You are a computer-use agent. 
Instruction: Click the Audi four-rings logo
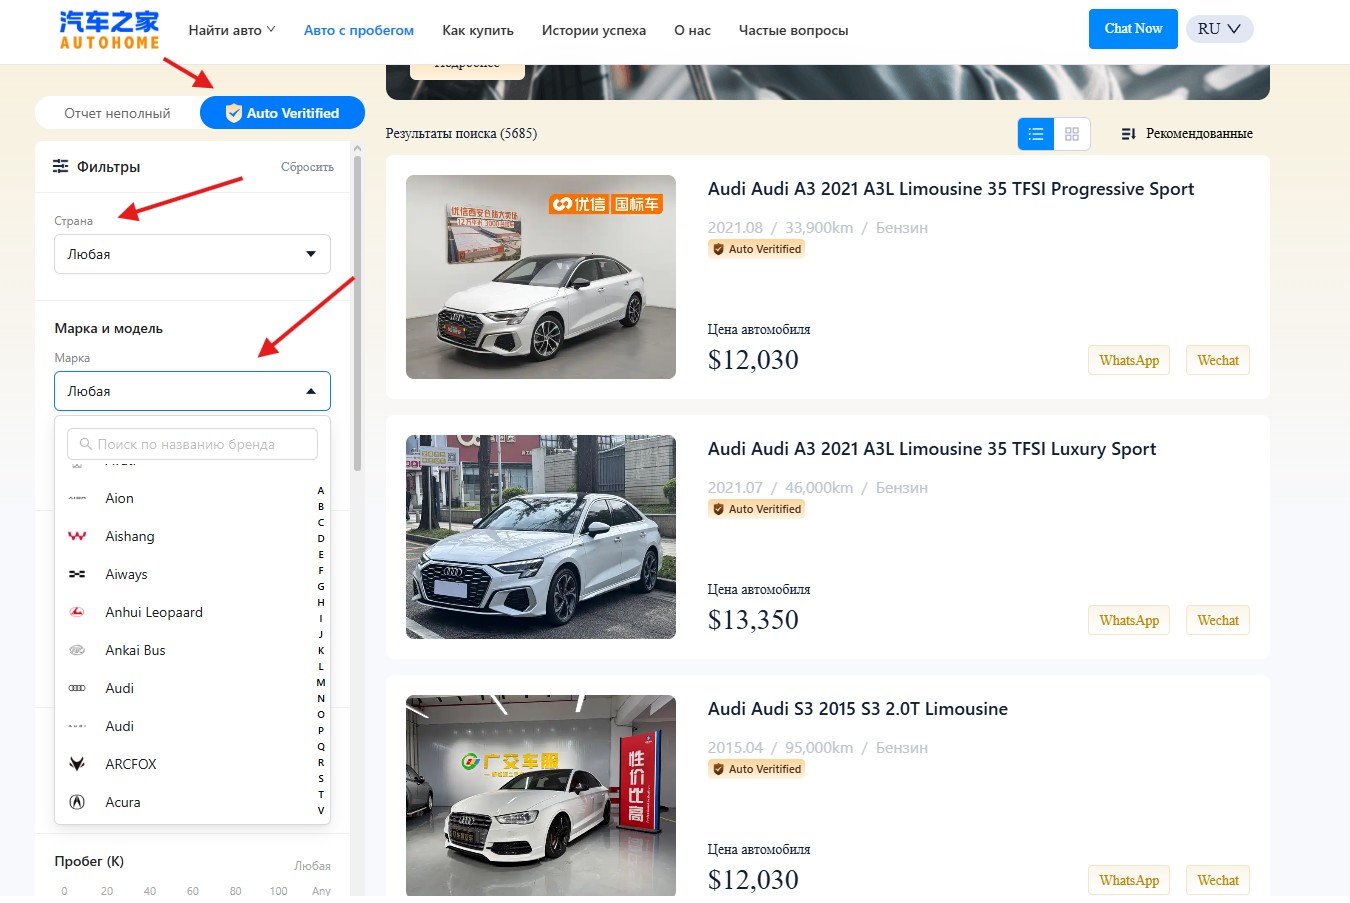coord(77,688)
